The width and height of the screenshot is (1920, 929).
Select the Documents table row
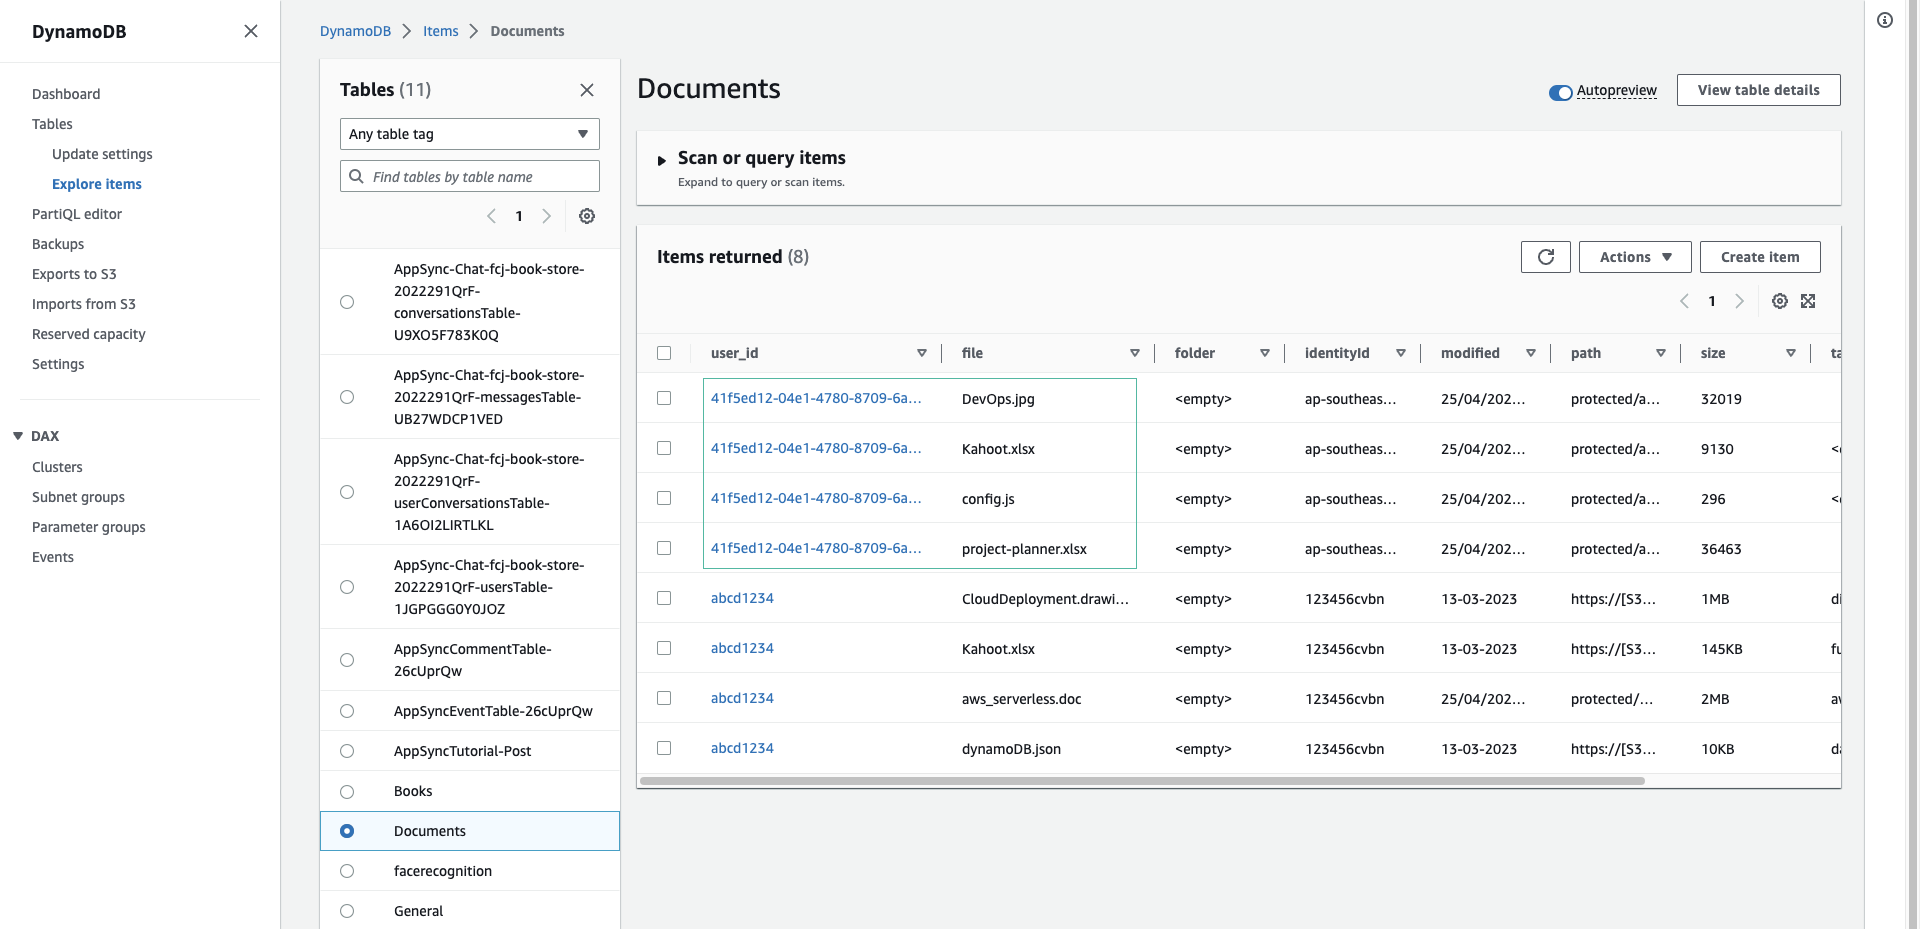click(470, 831)
